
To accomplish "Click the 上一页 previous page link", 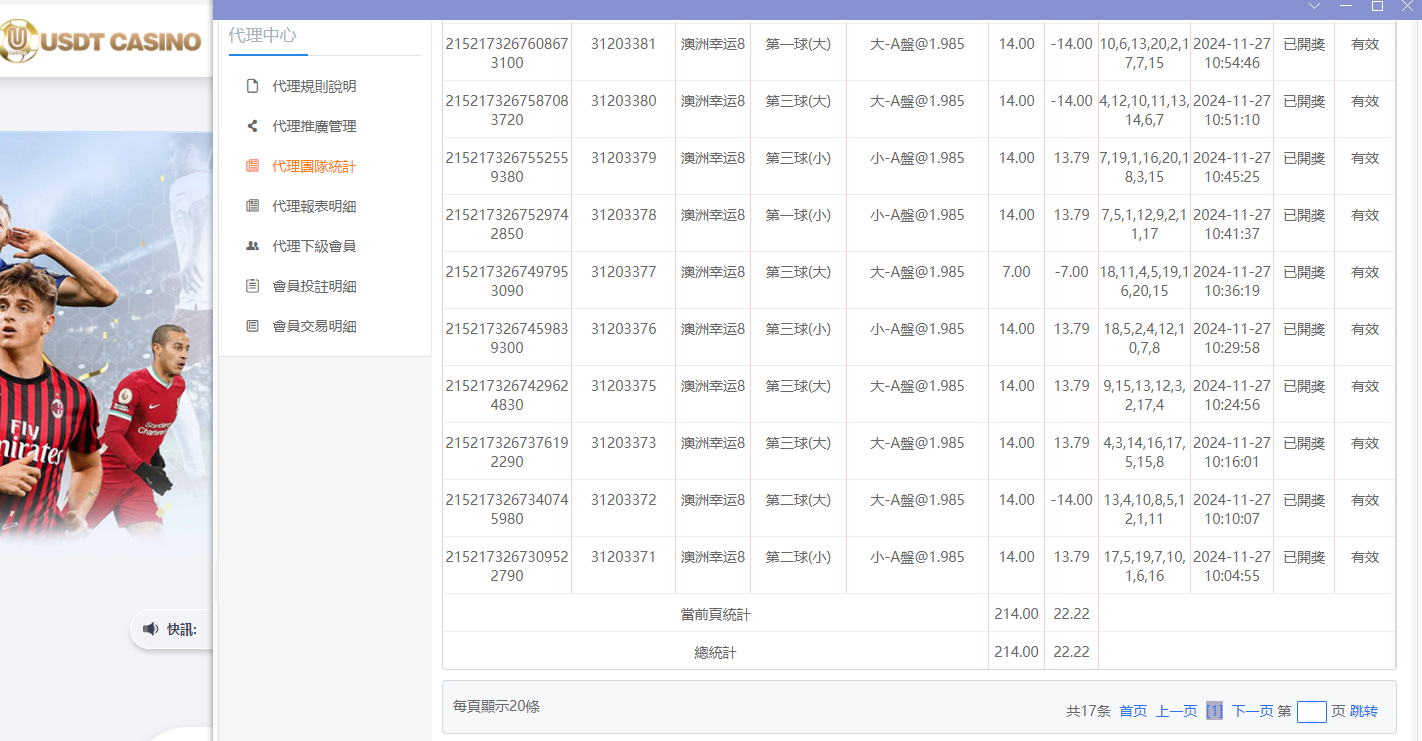I will click(x=1176, y=711).
